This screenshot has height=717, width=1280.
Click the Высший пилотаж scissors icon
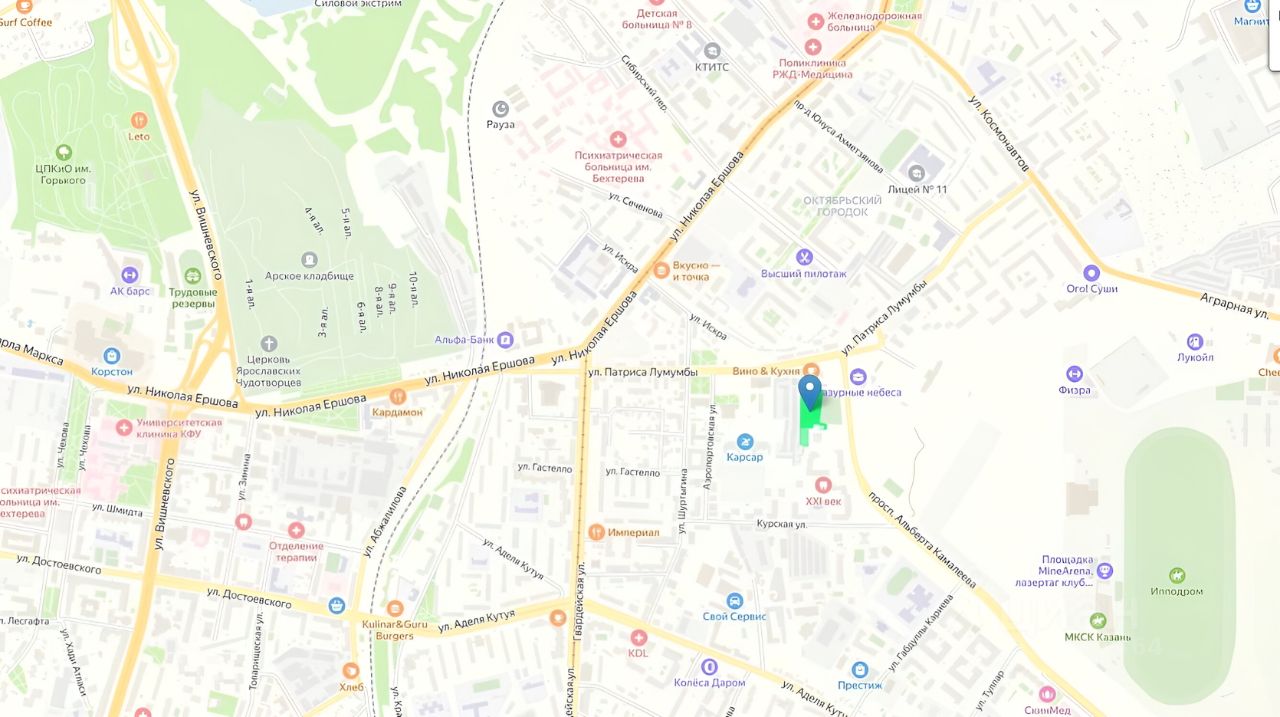coord(803,257)
